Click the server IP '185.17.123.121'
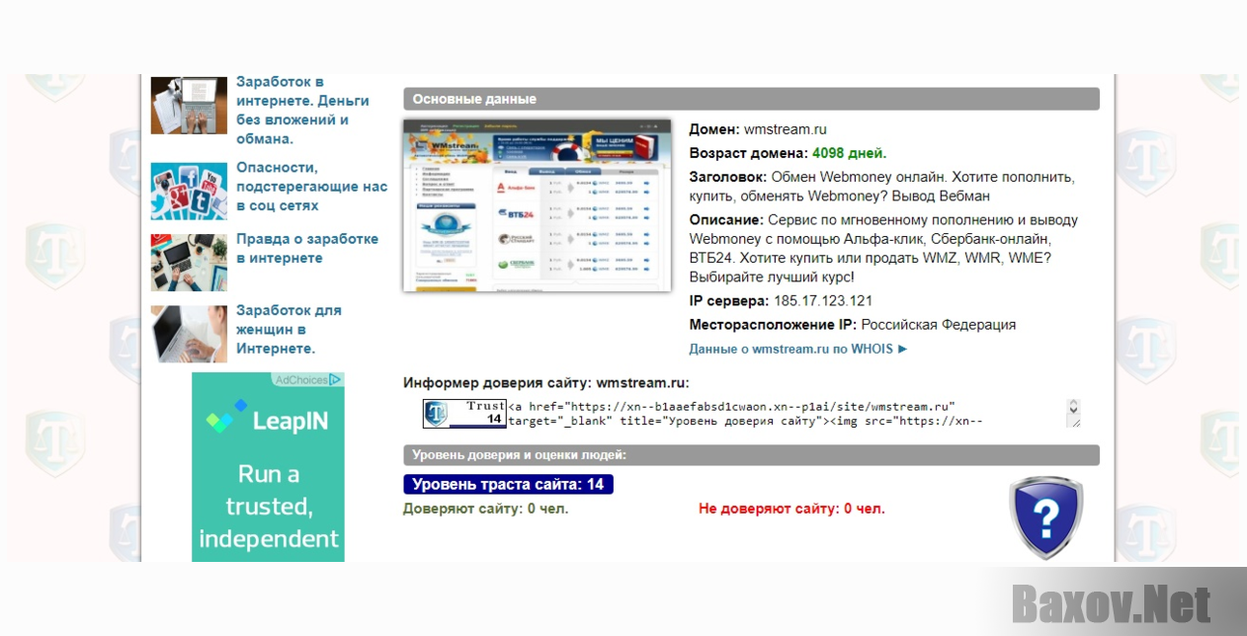Image resolution: width=1247 pixels, height=636 pixels. pyautogui.click(x=823, y=301)
